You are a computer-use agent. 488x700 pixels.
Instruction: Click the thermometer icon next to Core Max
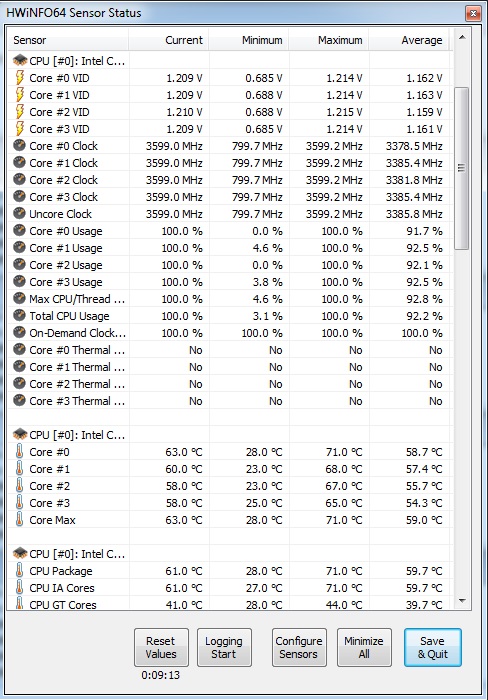pos(19,520)
